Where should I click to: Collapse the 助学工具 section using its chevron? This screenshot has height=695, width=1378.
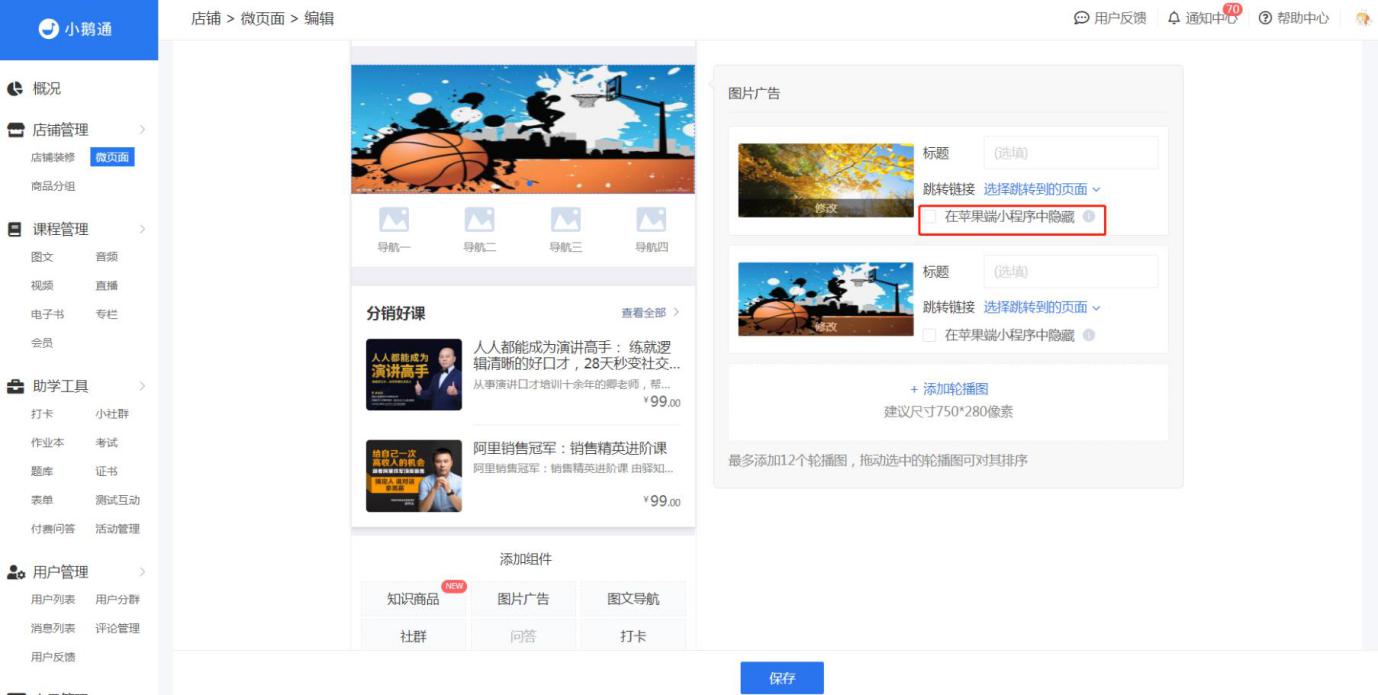[142, 386]
